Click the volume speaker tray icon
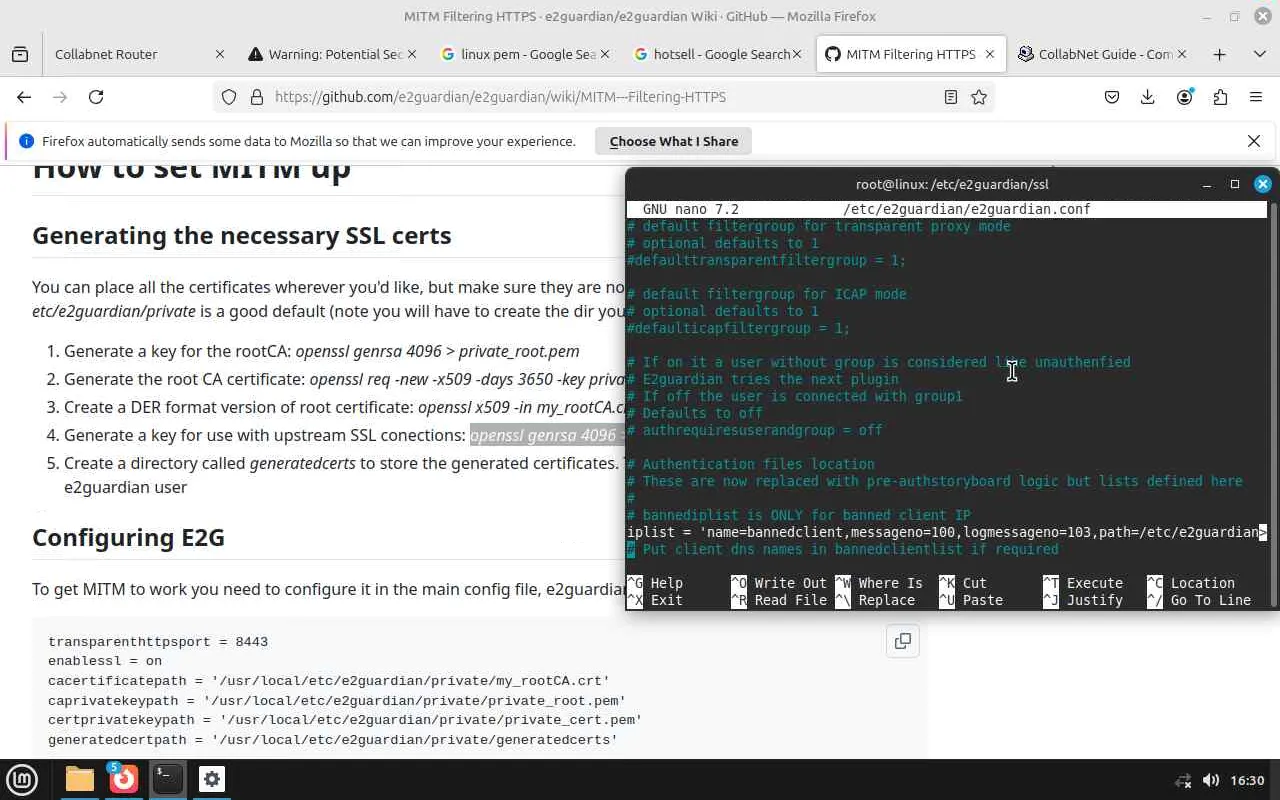The height and width of the screenshot is (800, 1280). click(1210, 780)
